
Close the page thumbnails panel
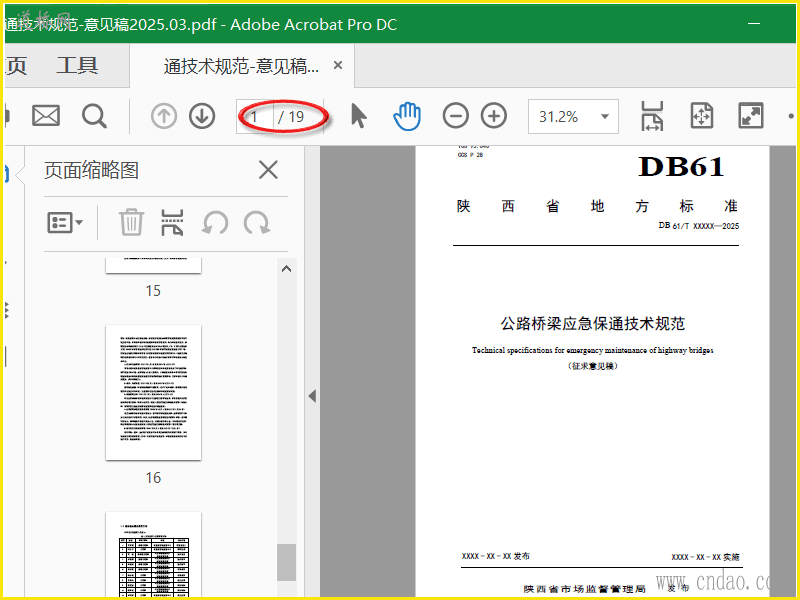click(268, 170)
